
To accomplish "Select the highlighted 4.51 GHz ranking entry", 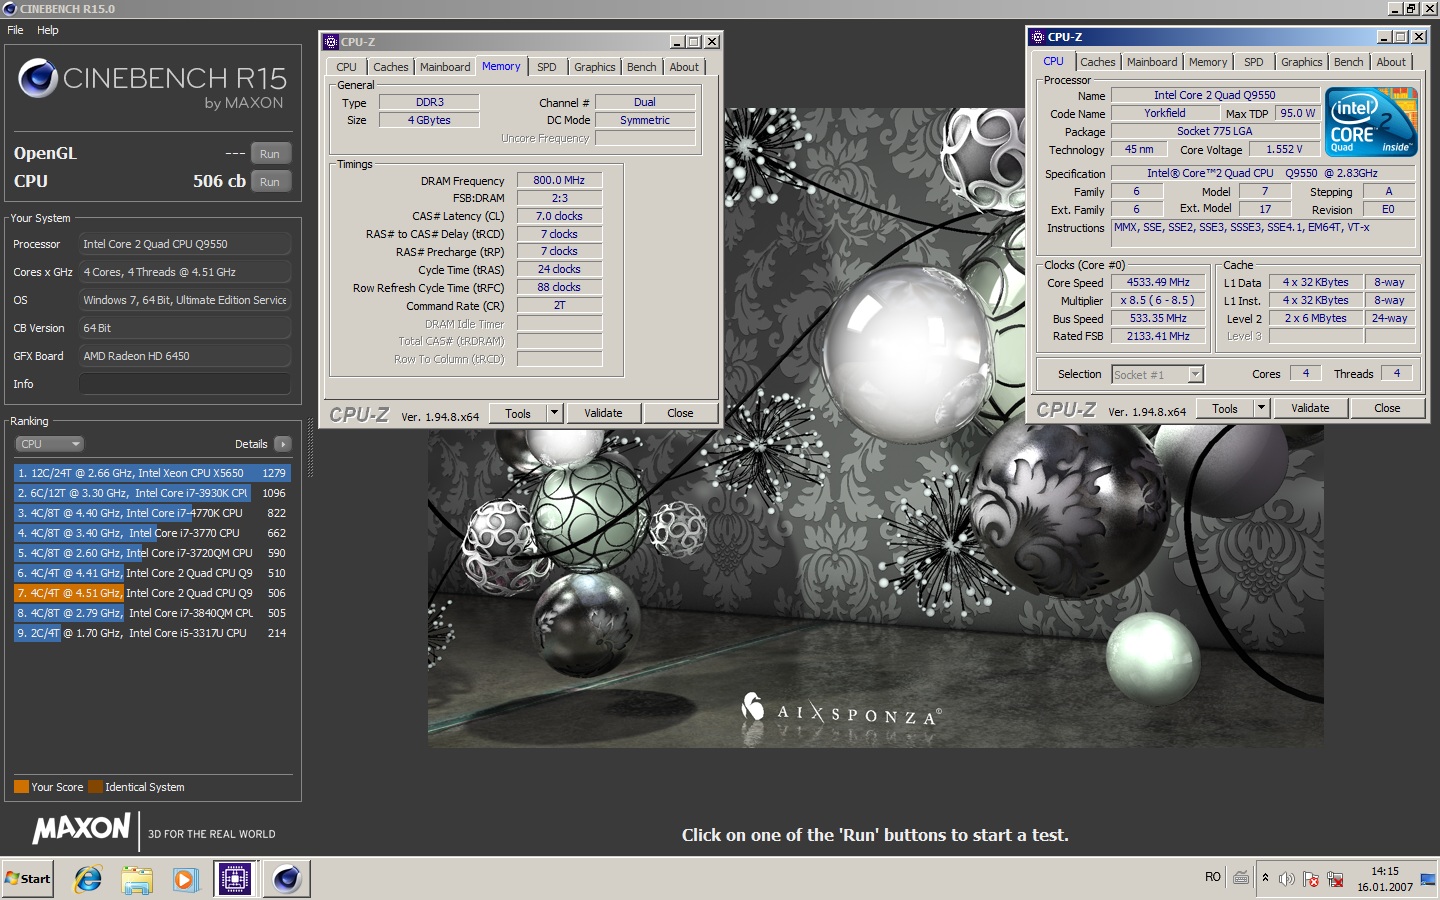I will pos(152,593).
